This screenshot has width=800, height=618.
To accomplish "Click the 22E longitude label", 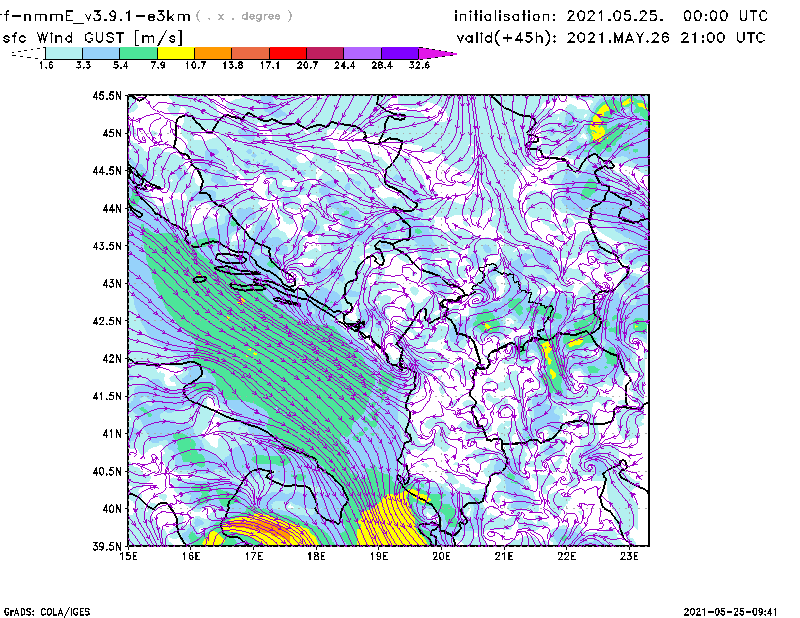I will (566, 556).
